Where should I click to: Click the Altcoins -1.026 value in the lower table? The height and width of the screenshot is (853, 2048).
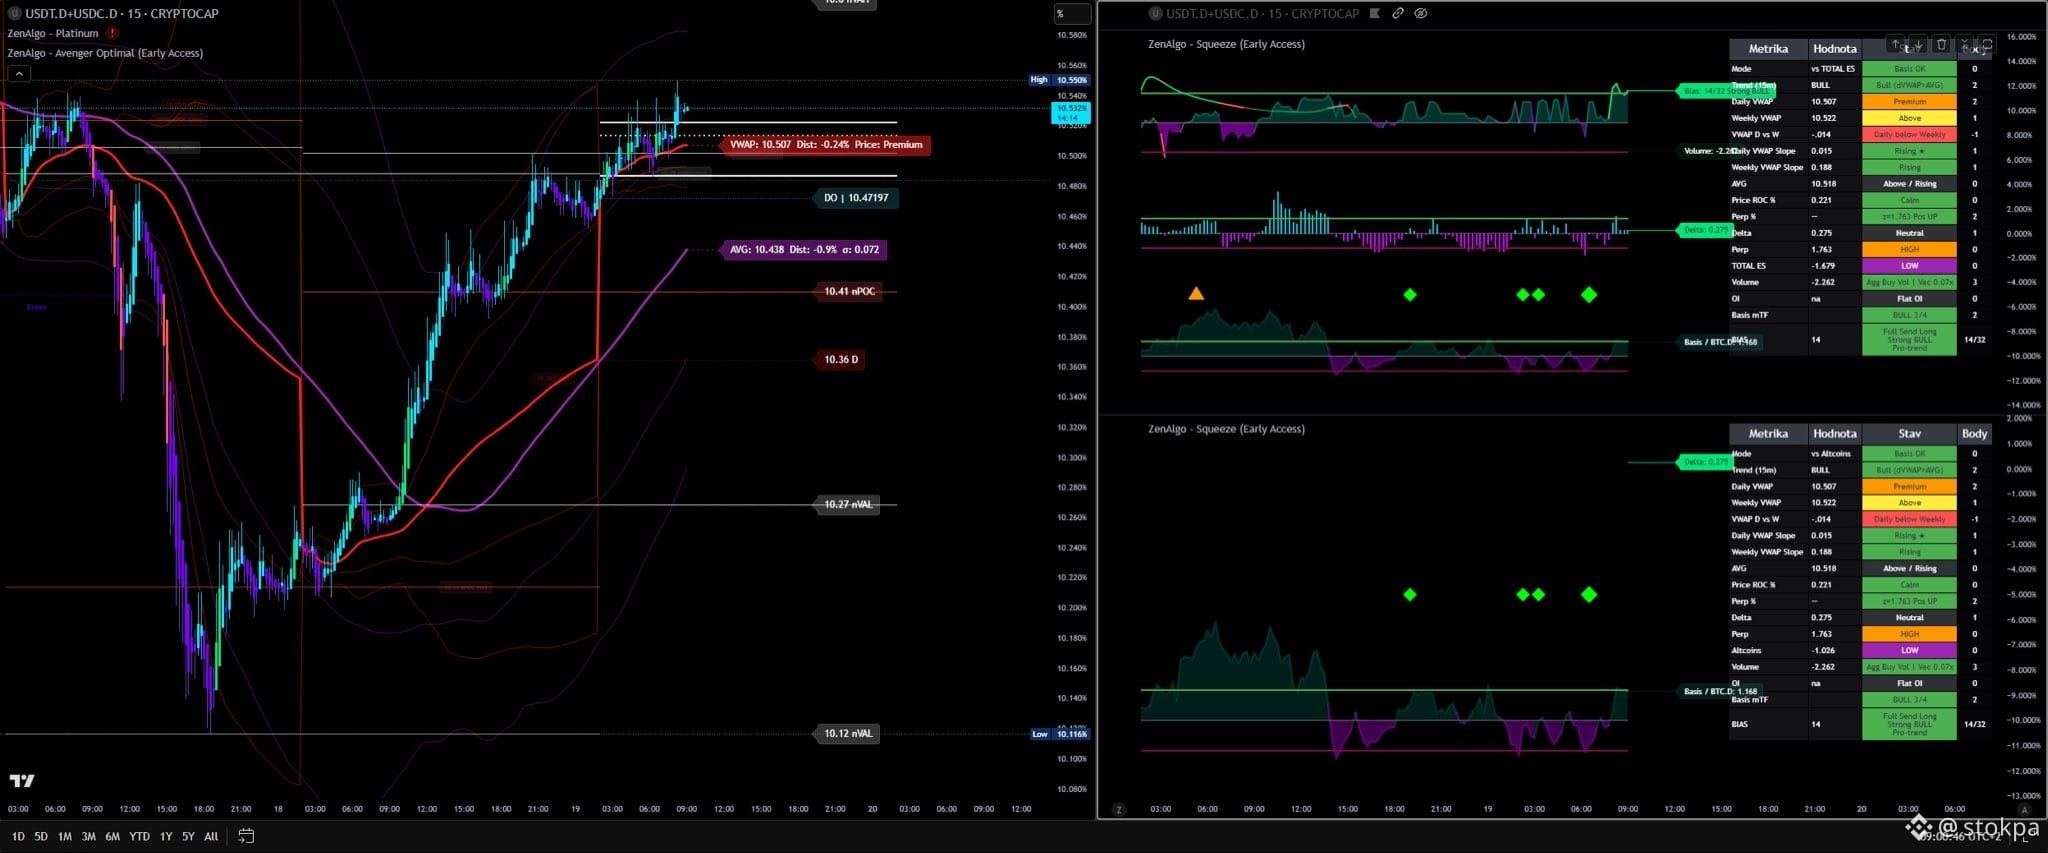[1822, 651]
